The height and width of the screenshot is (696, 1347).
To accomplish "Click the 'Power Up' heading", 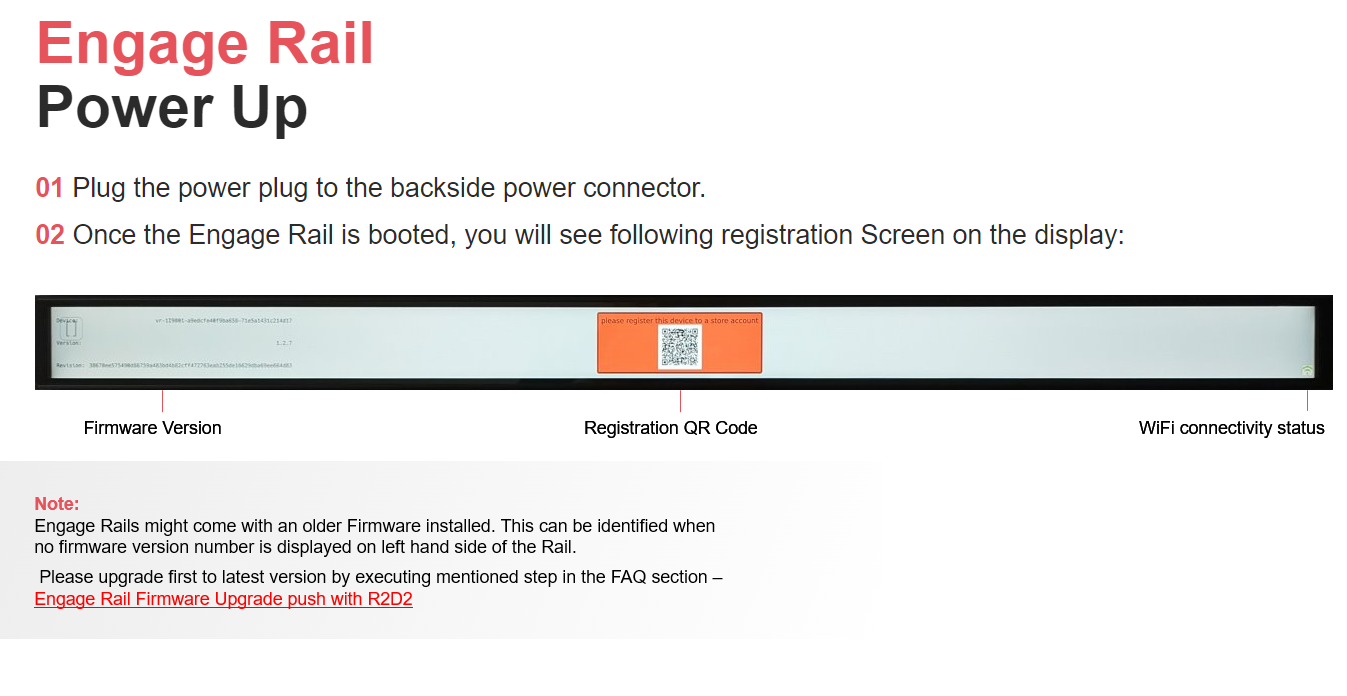I will (172, 108).
